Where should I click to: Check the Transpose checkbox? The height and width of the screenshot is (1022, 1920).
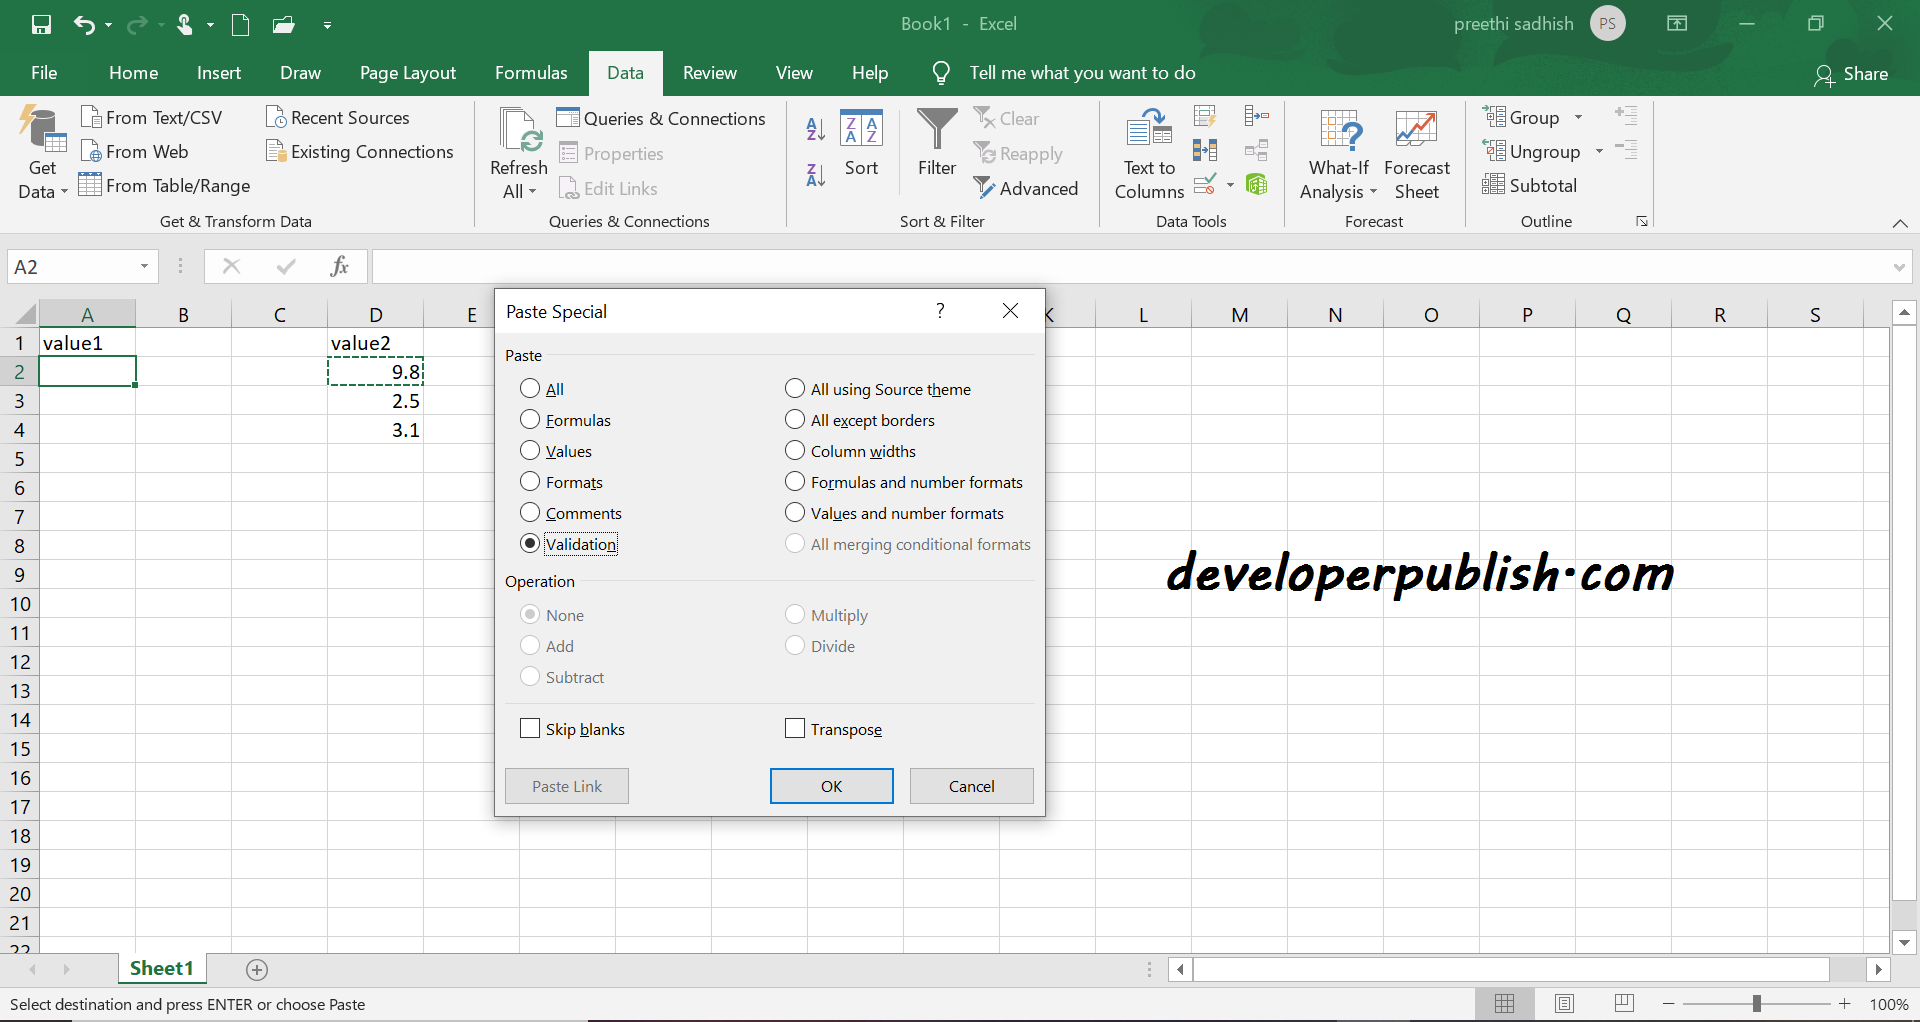[x=795, y=729]
